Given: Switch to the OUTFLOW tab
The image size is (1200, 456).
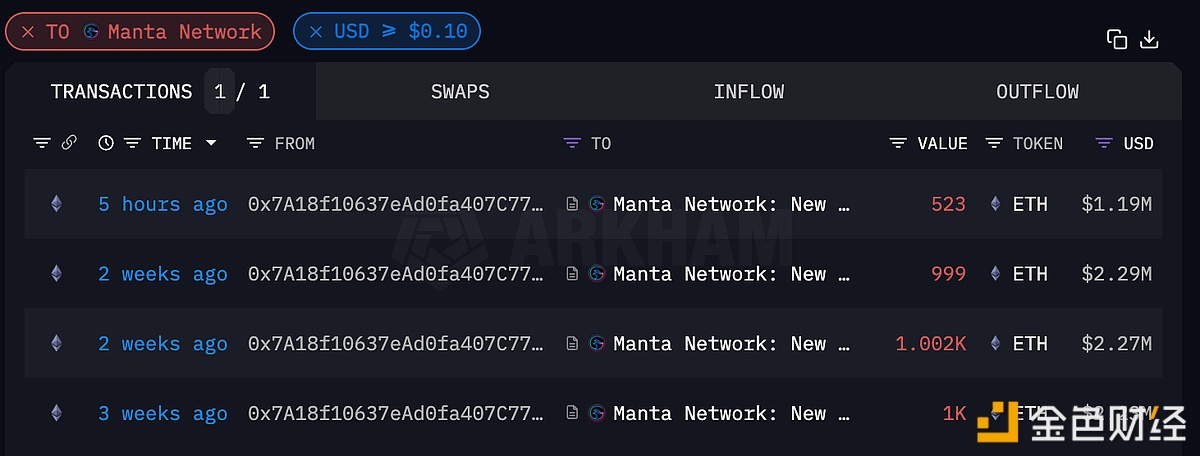Looking at the screenshot, I should pos(1037,92).
